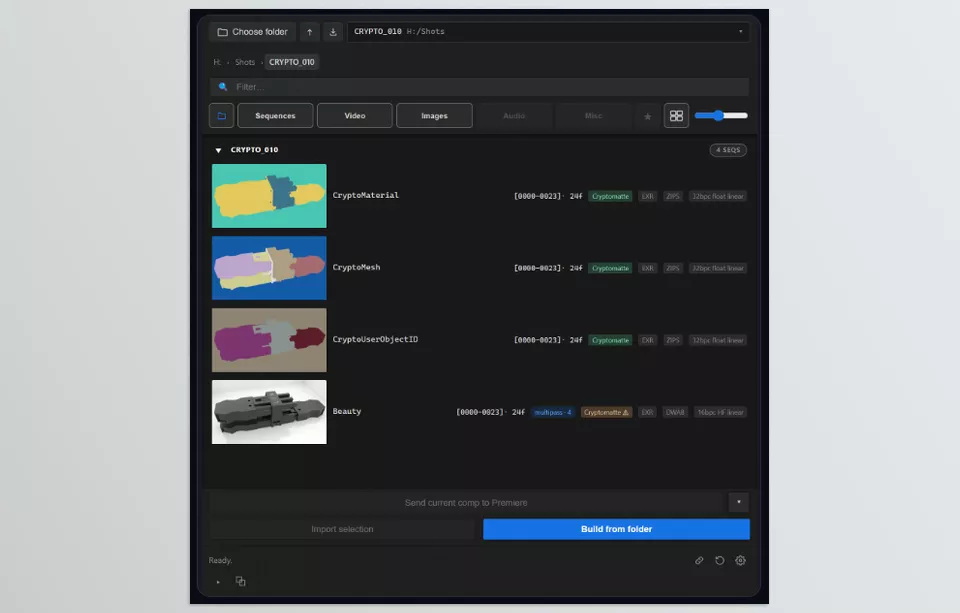Click Build from folder button

[617, 529]
